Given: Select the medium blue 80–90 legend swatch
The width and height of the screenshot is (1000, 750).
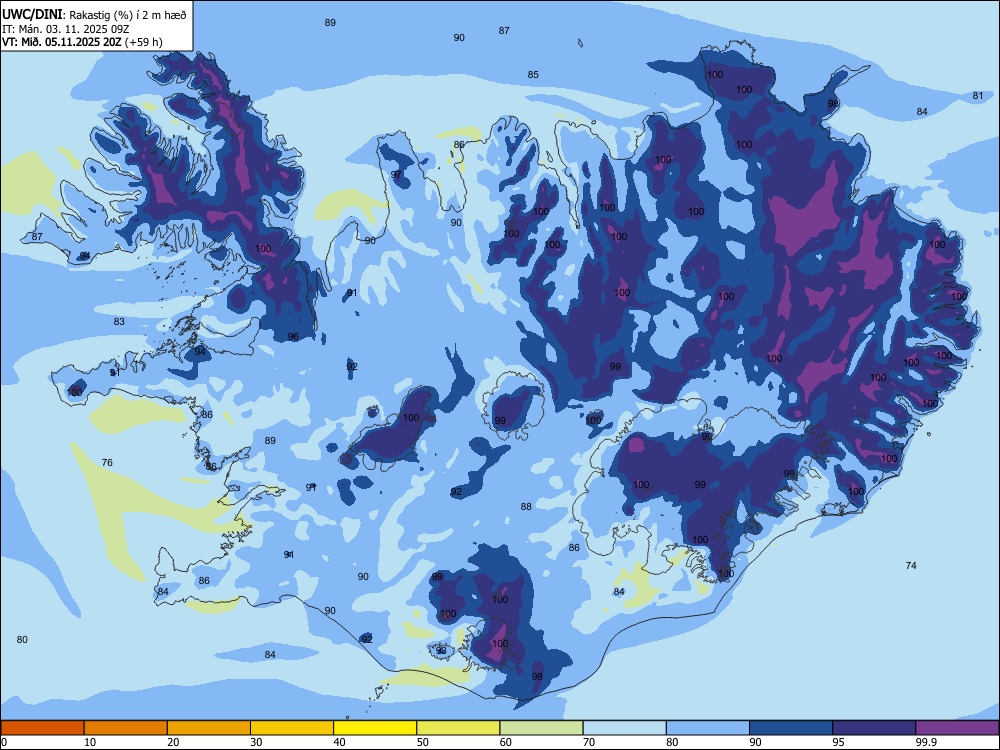Looking at the screenshot, I should [708, 728].
